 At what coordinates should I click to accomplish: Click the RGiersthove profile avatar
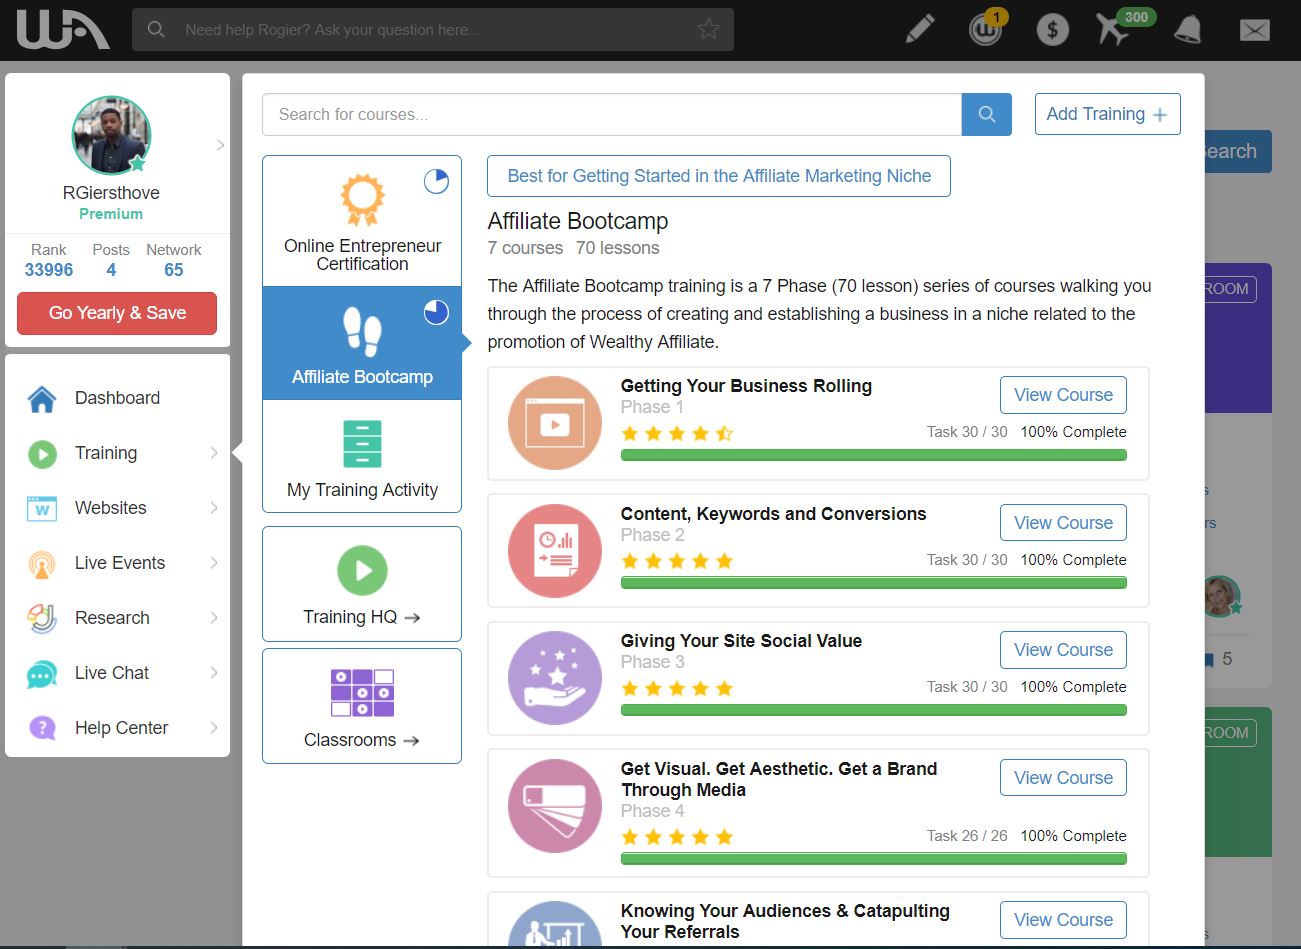pos(111,135)
